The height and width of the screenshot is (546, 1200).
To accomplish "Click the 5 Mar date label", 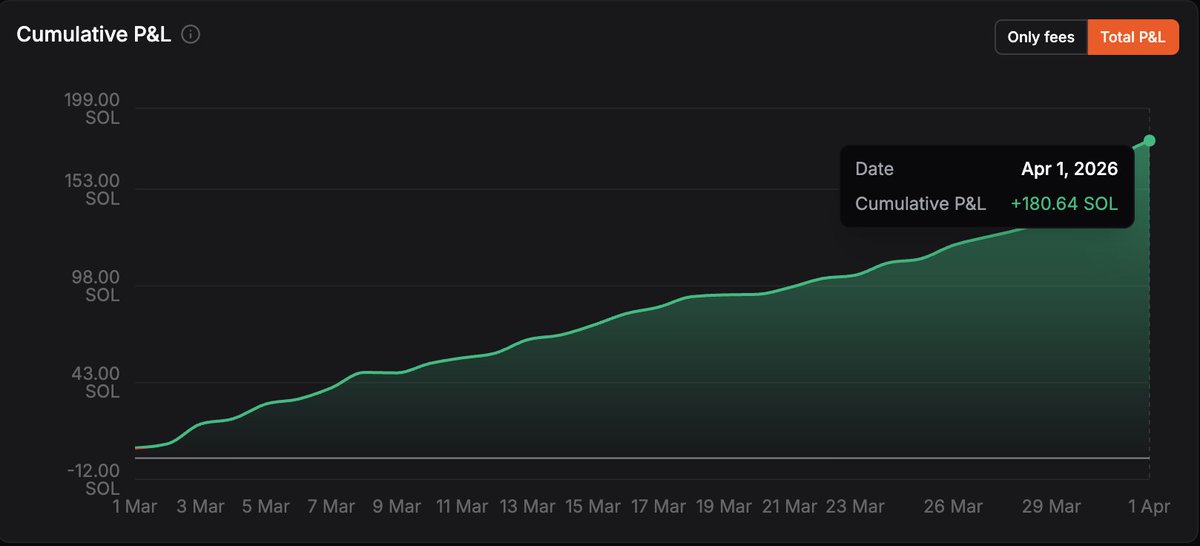I will click(265, 507).
